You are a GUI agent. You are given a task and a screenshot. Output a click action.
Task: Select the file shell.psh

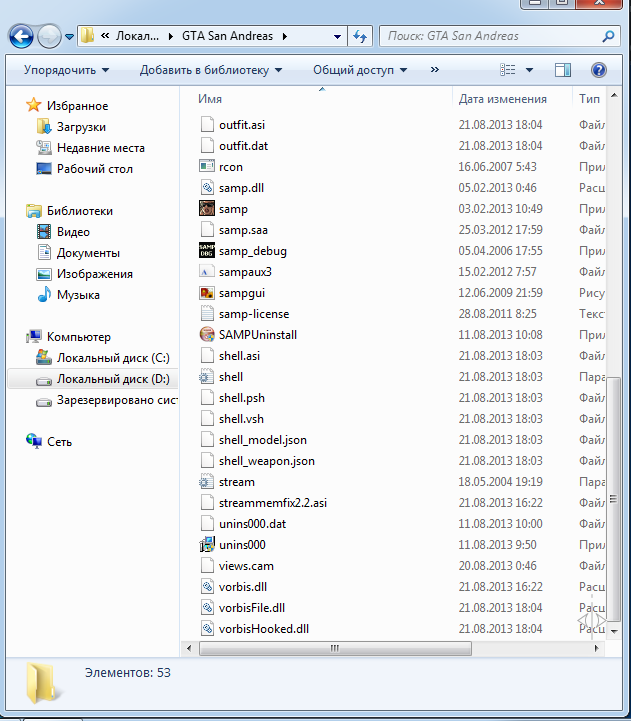[242, 398]
